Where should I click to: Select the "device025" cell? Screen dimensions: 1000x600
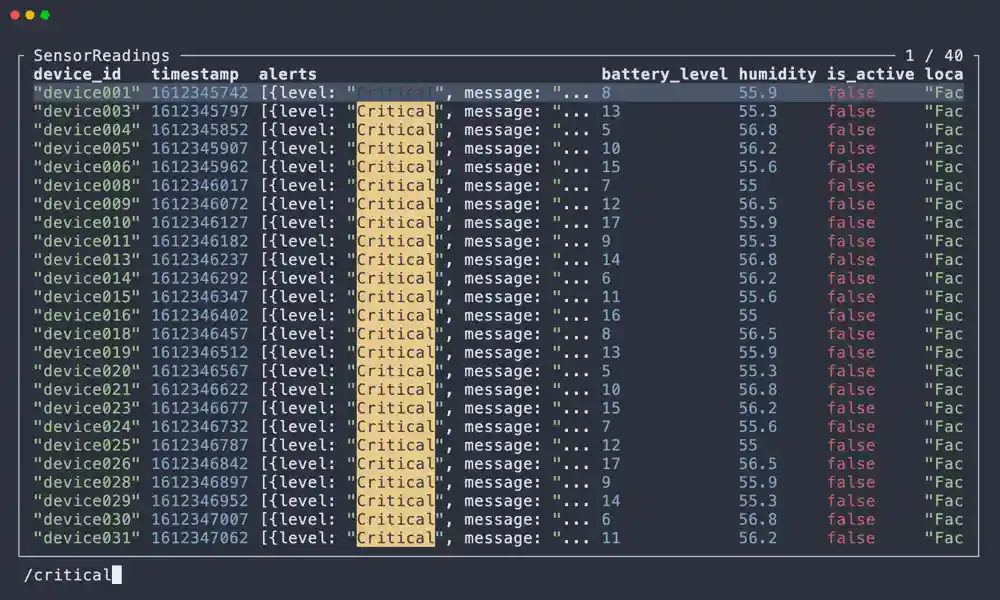coord(87,445)
